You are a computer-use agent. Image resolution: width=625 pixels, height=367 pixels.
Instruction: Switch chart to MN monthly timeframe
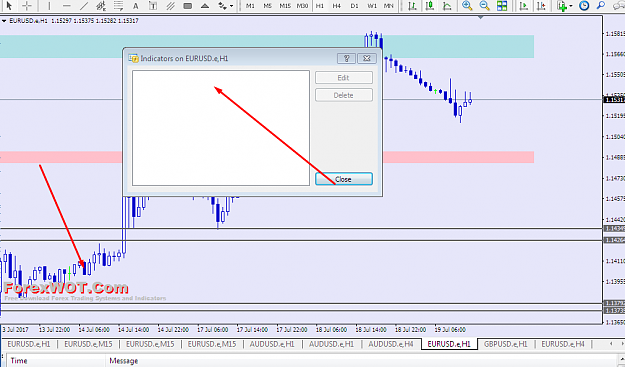click(x=389, y=6)
